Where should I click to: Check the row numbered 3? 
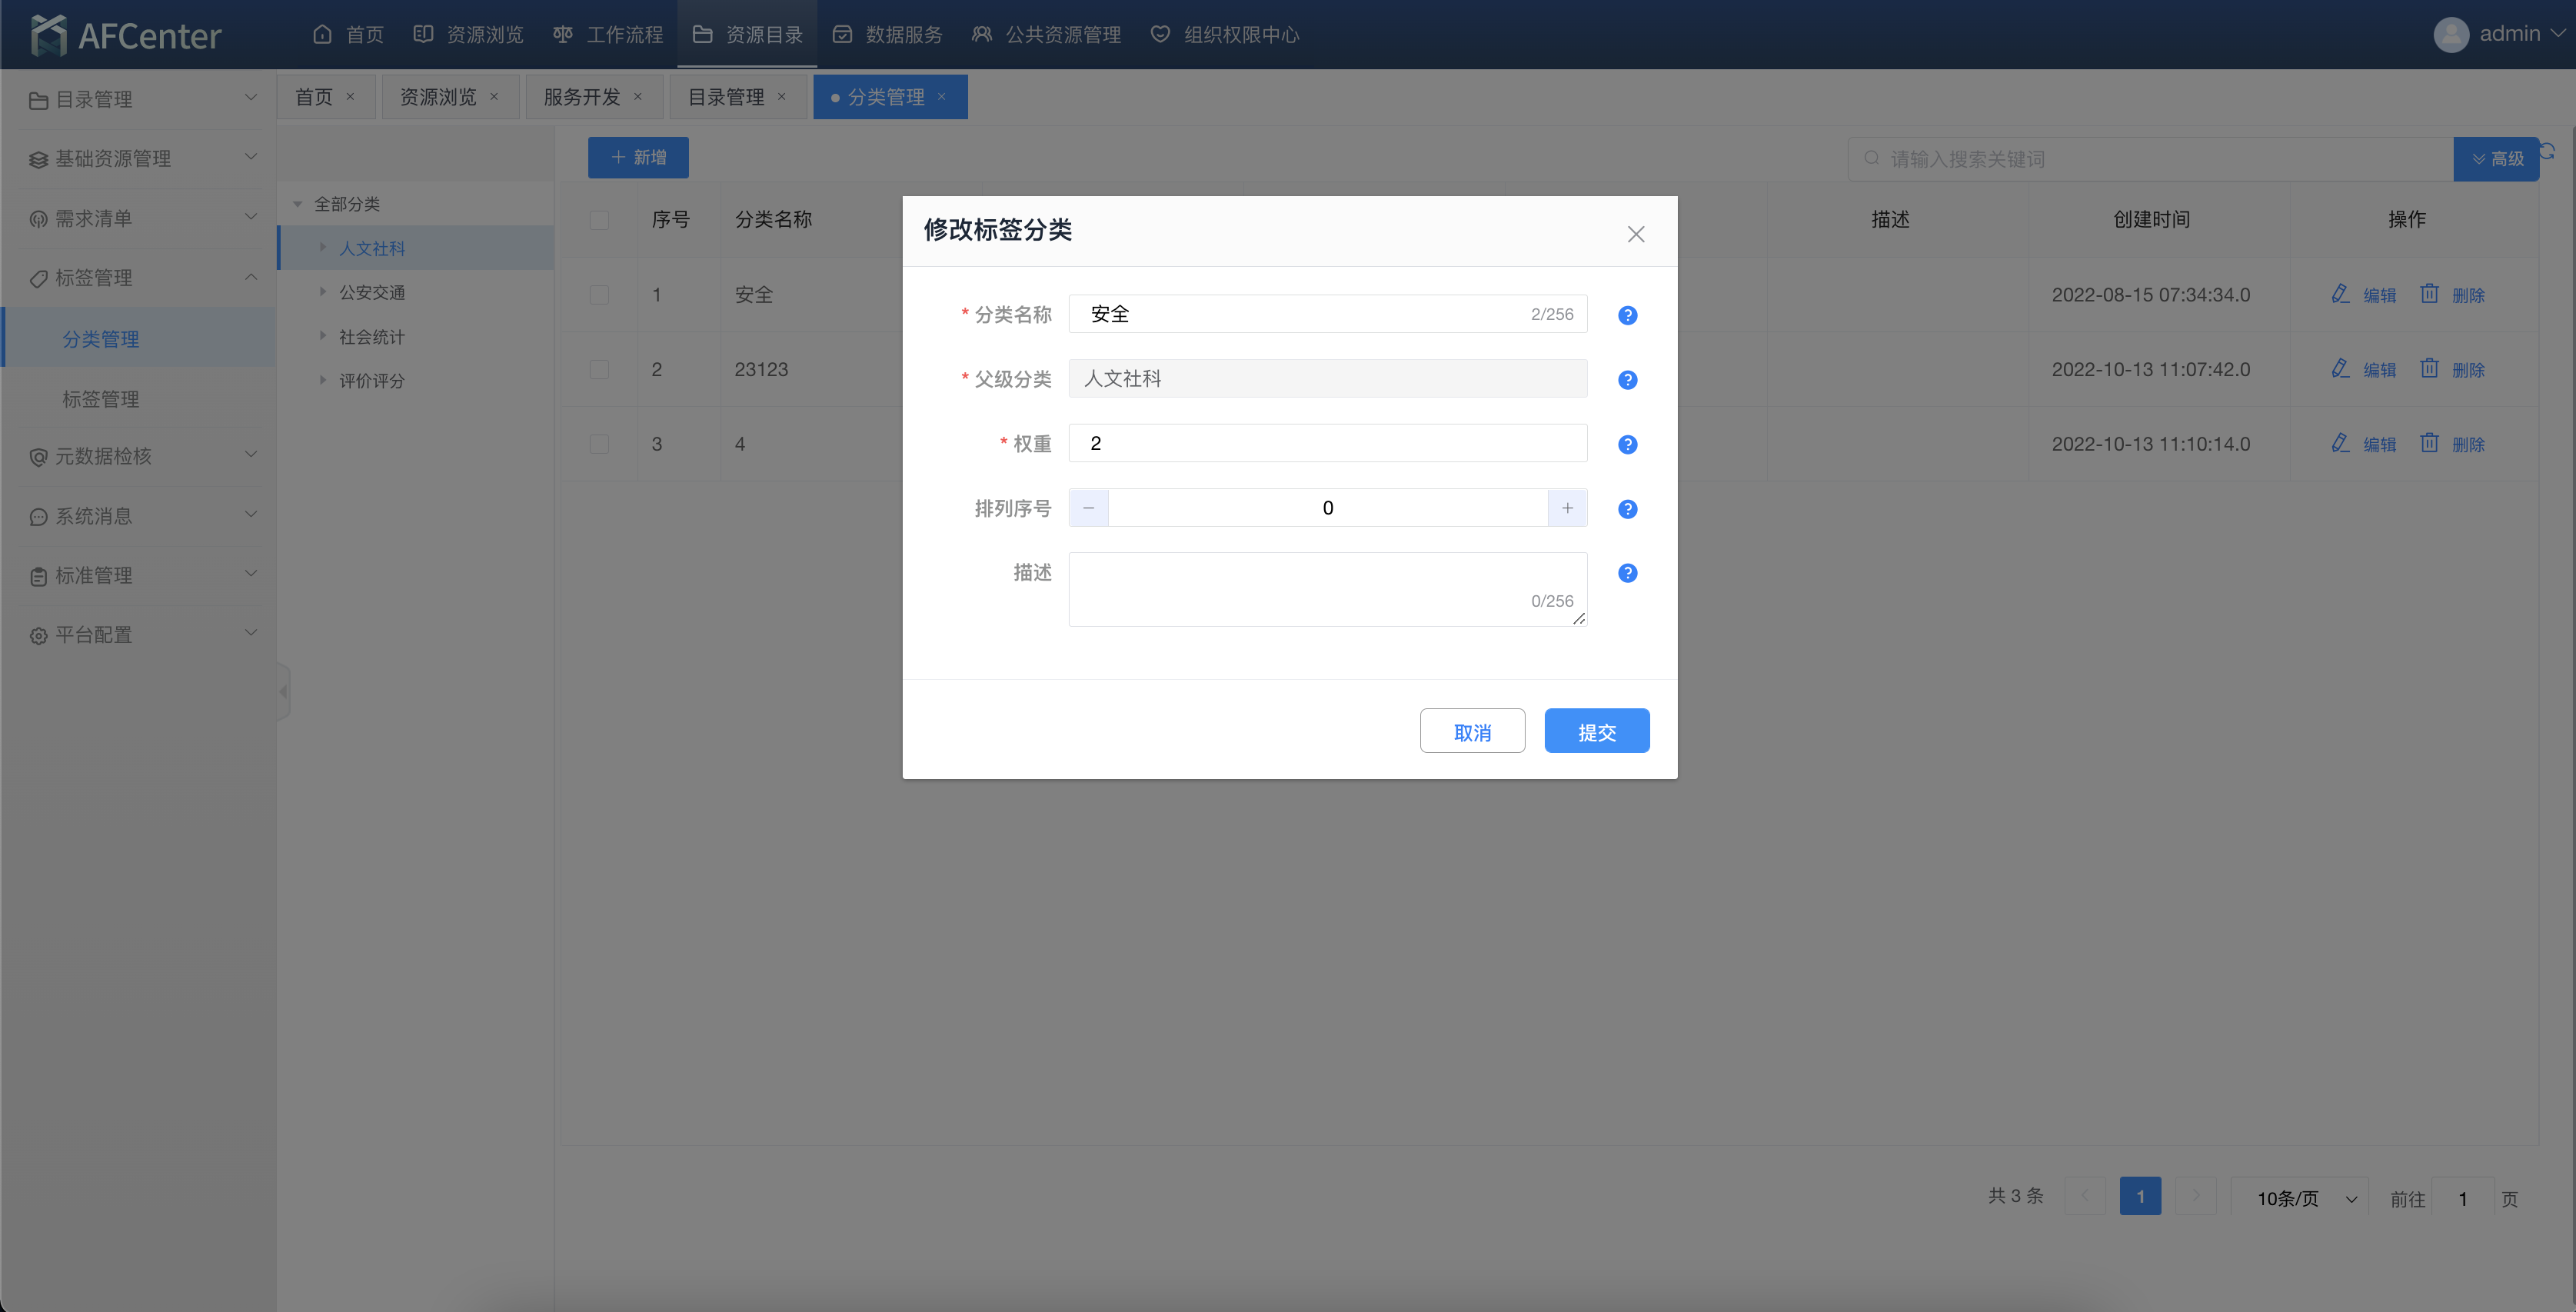click(x=599, y=444)
